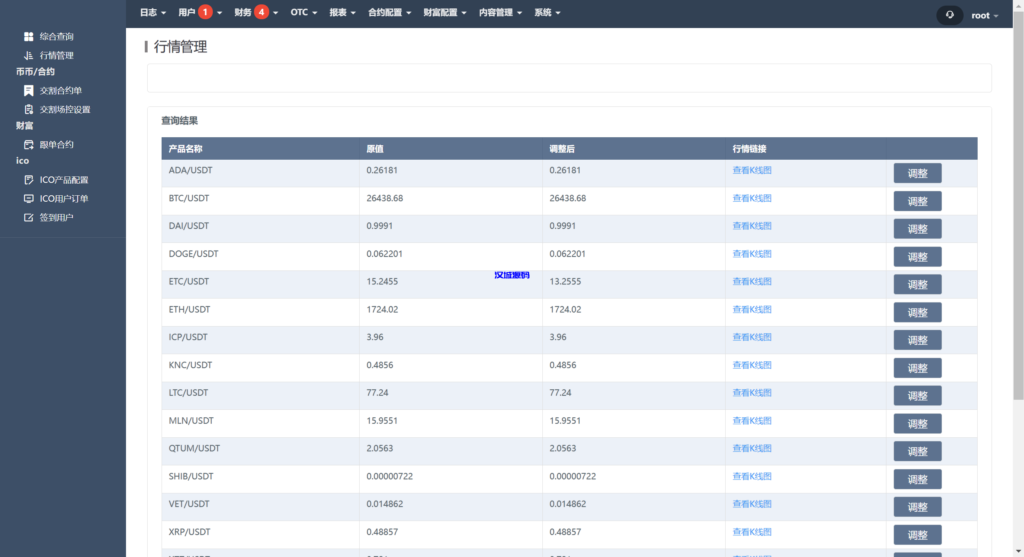Click the vertical page scrollbar
Viewport: 1024px width, 557px height.
click(1018, 200)
